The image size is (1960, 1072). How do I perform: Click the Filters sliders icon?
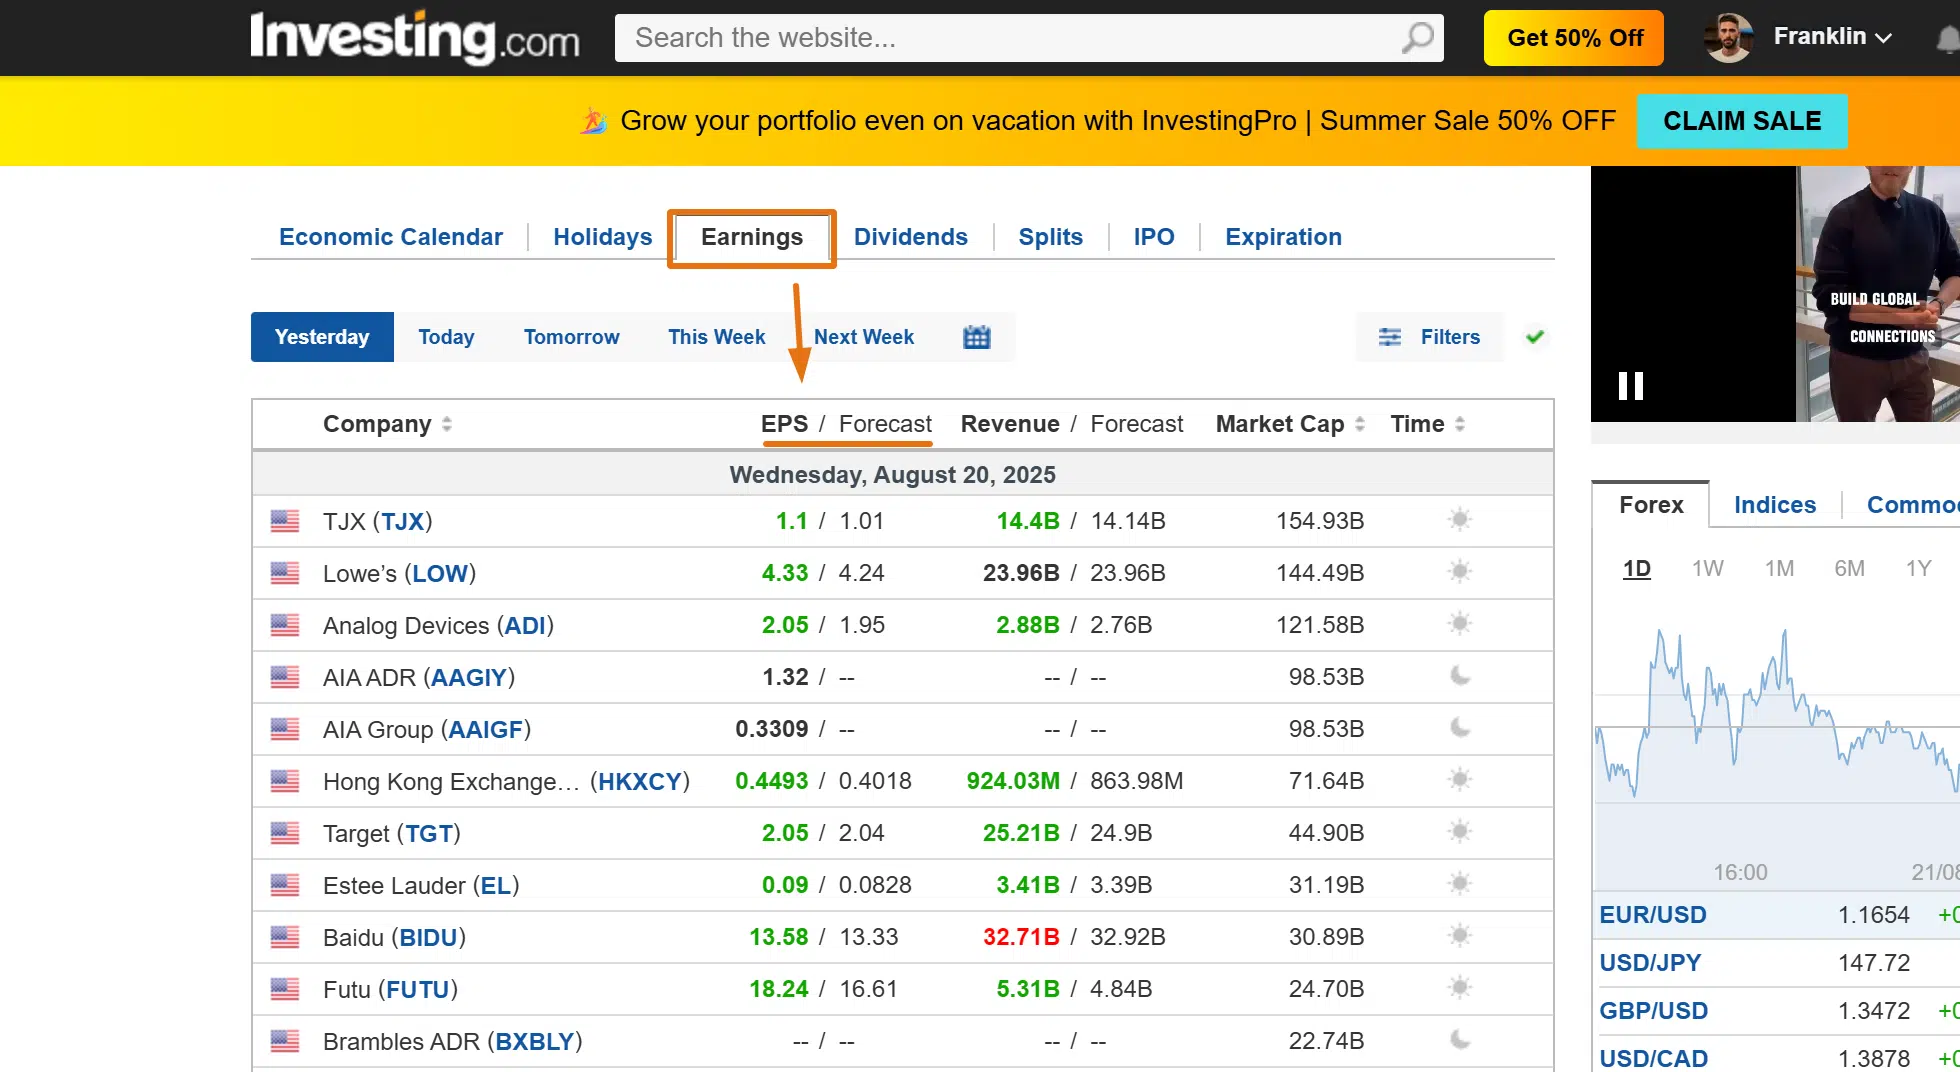pos(1390,337)
